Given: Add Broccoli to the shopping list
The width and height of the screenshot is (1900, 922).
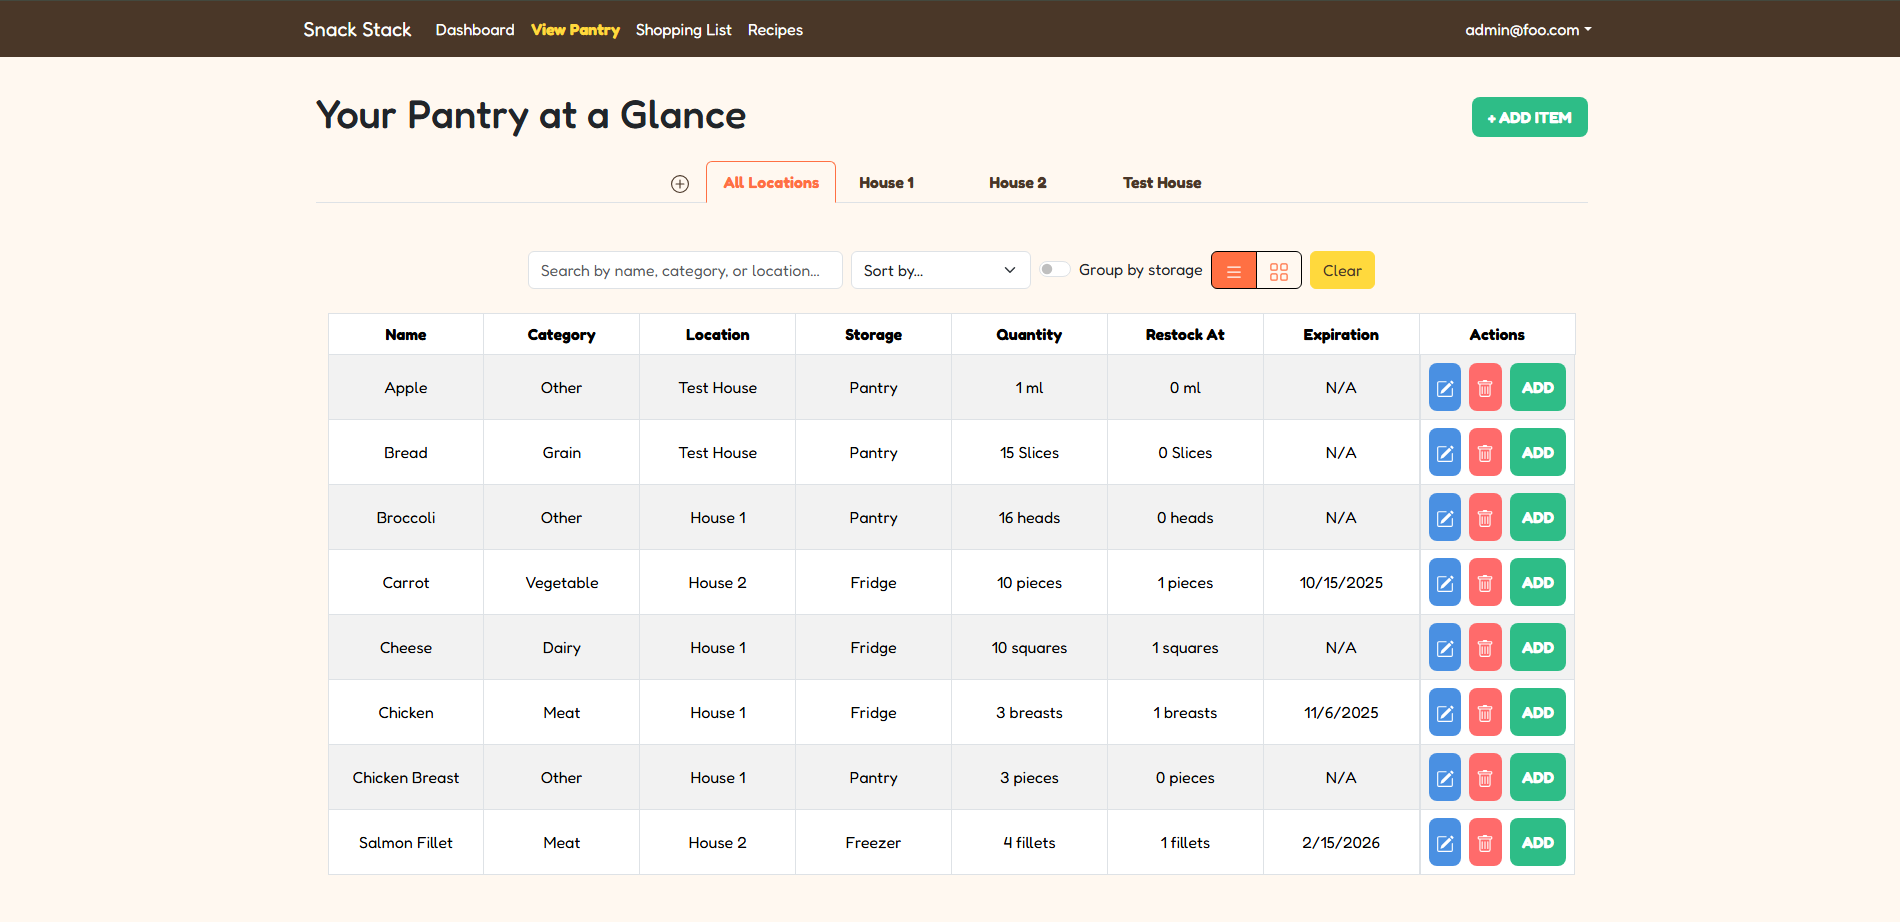Looking at the screenshot, I should (x=1537, y=517).
